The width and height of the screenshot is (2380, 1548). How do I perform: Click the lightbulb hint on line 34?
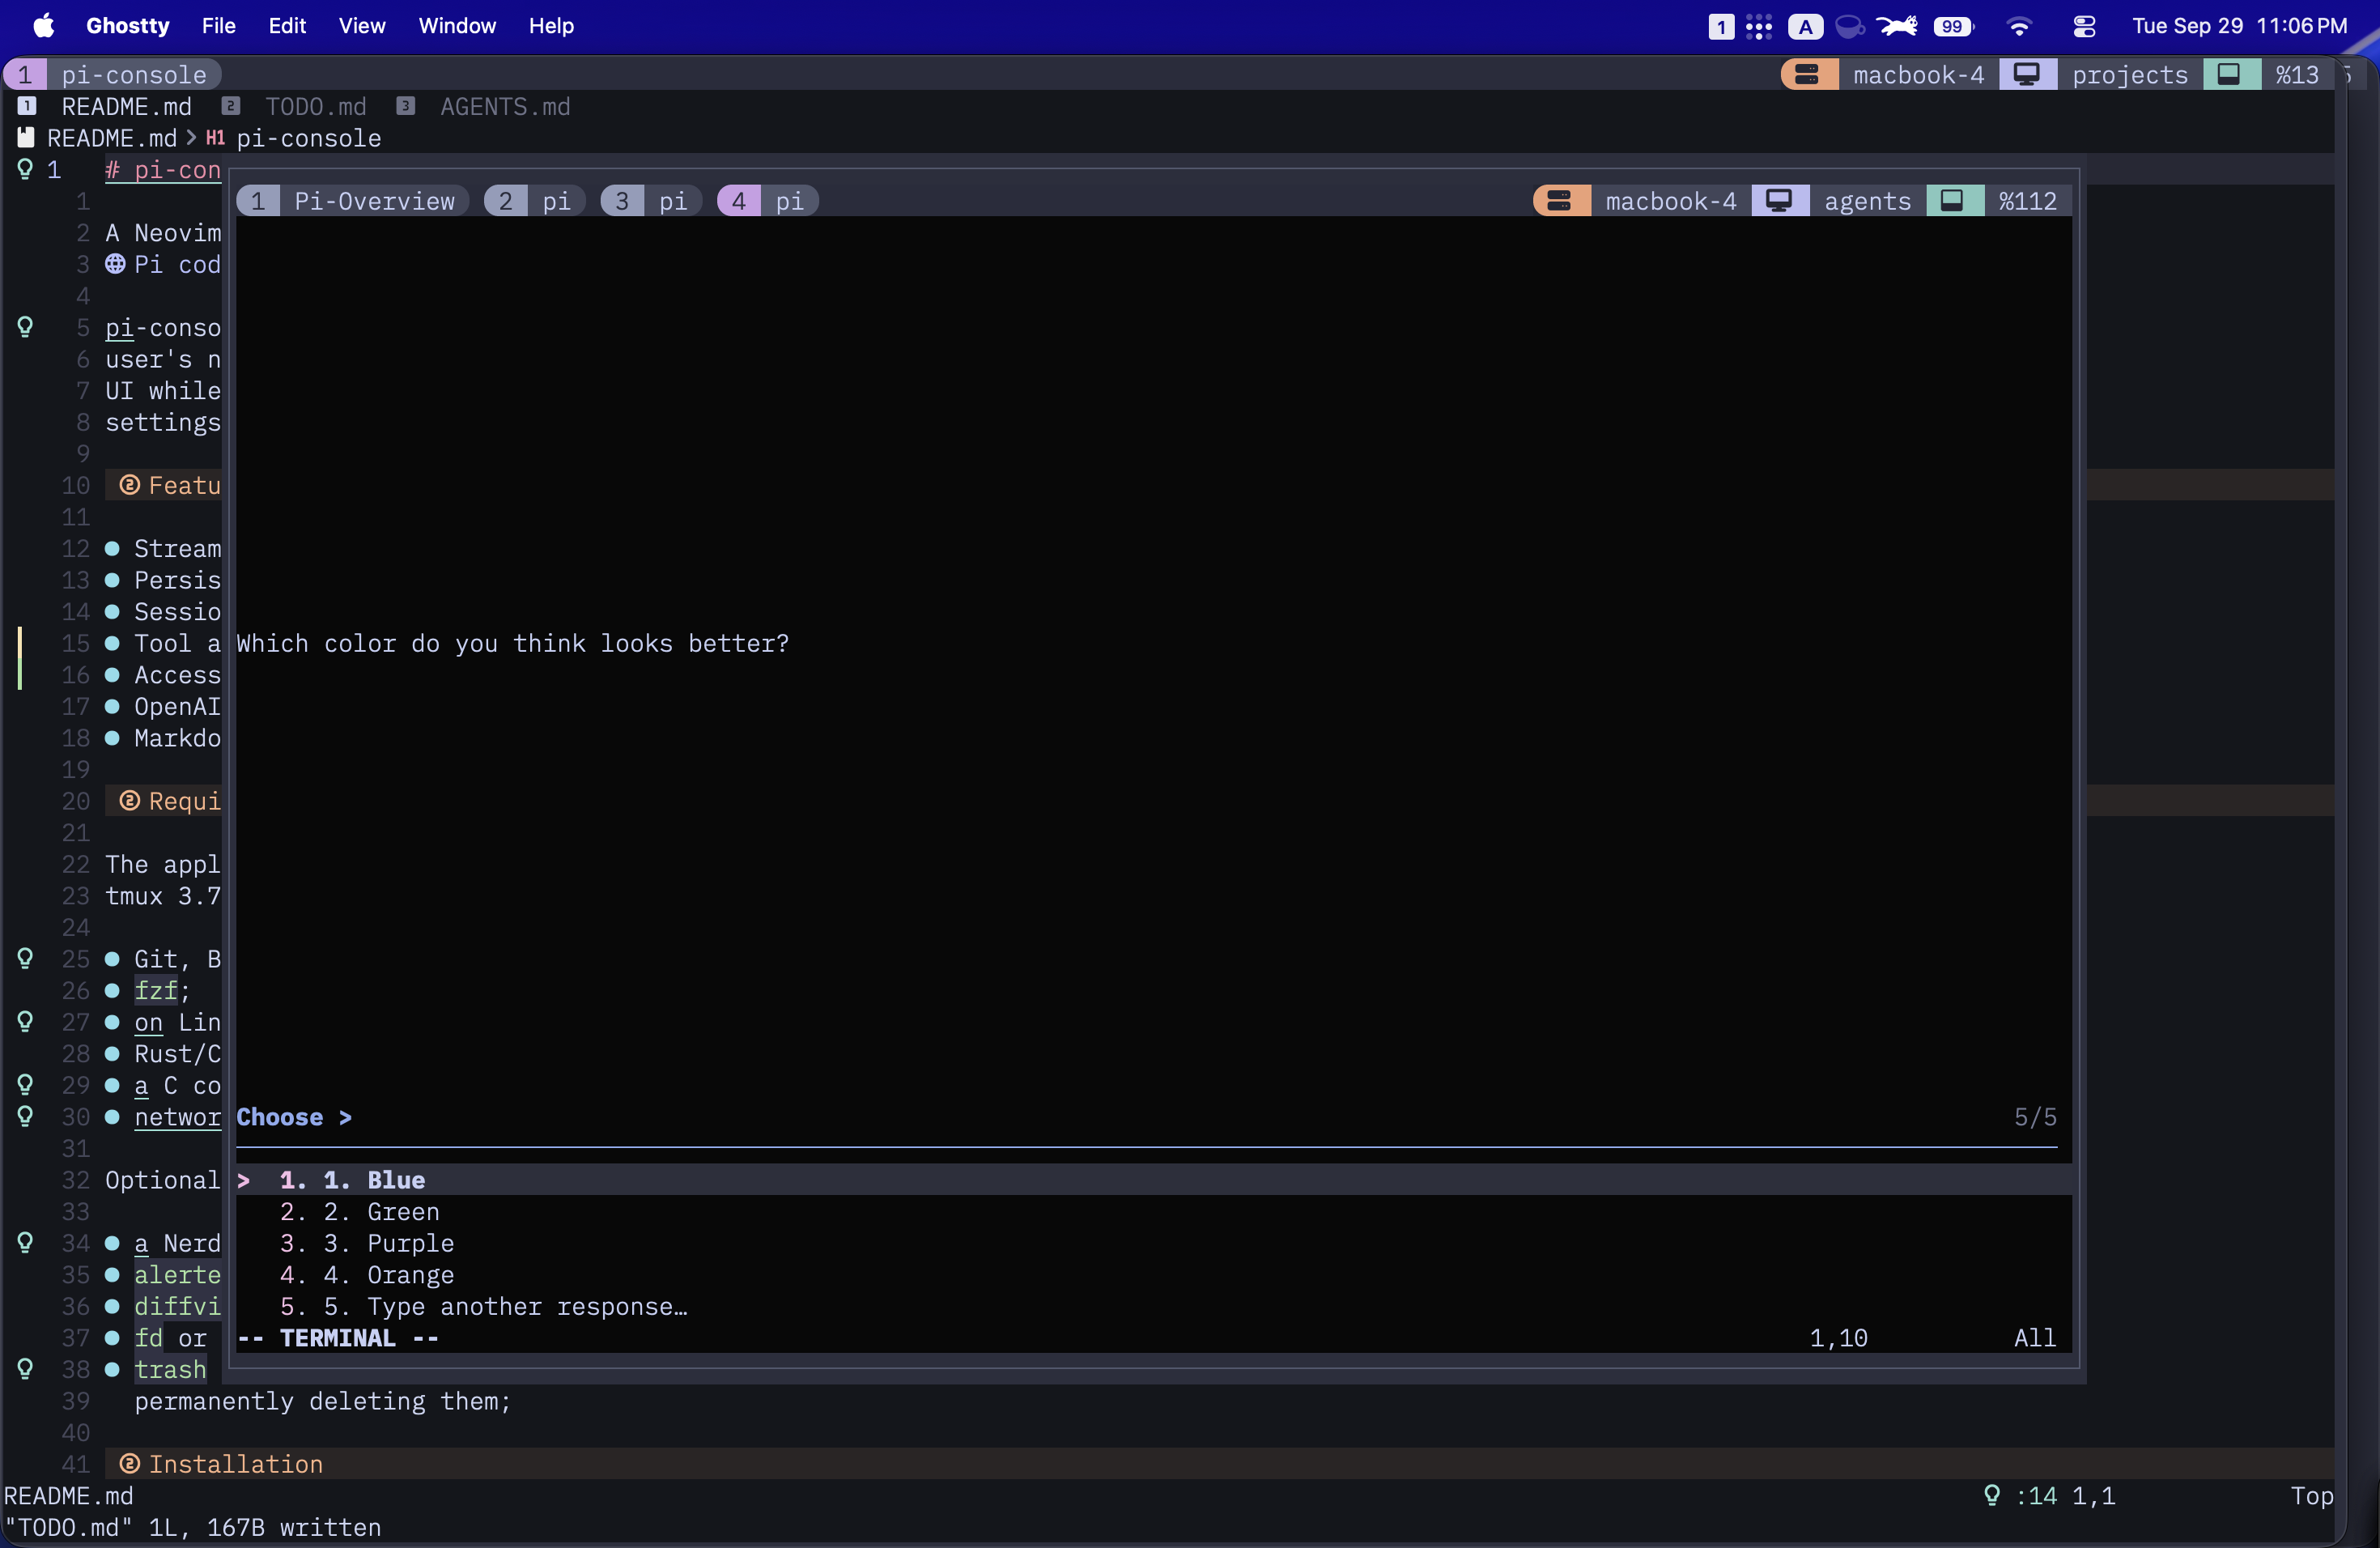coord(25,1243)
